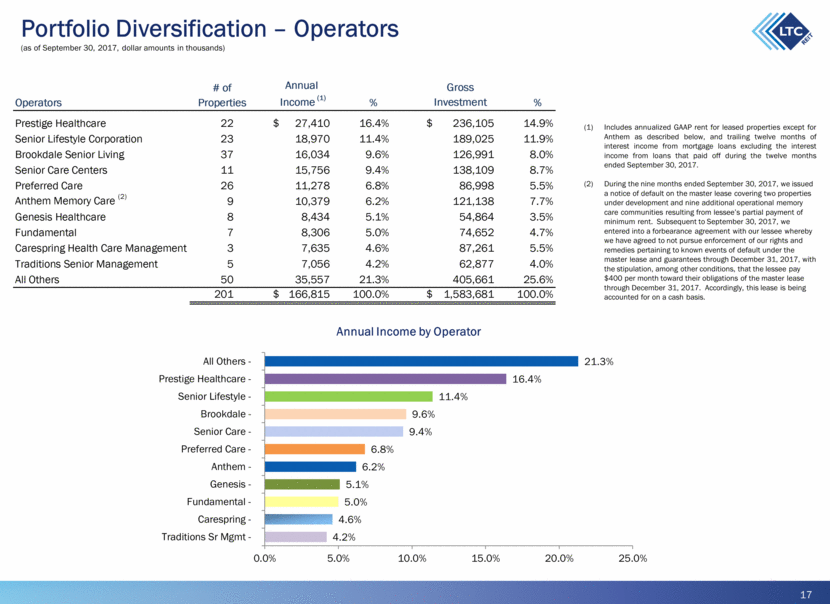Click the slide page number 17
830x604 pixels.
[x=806, y=594]
